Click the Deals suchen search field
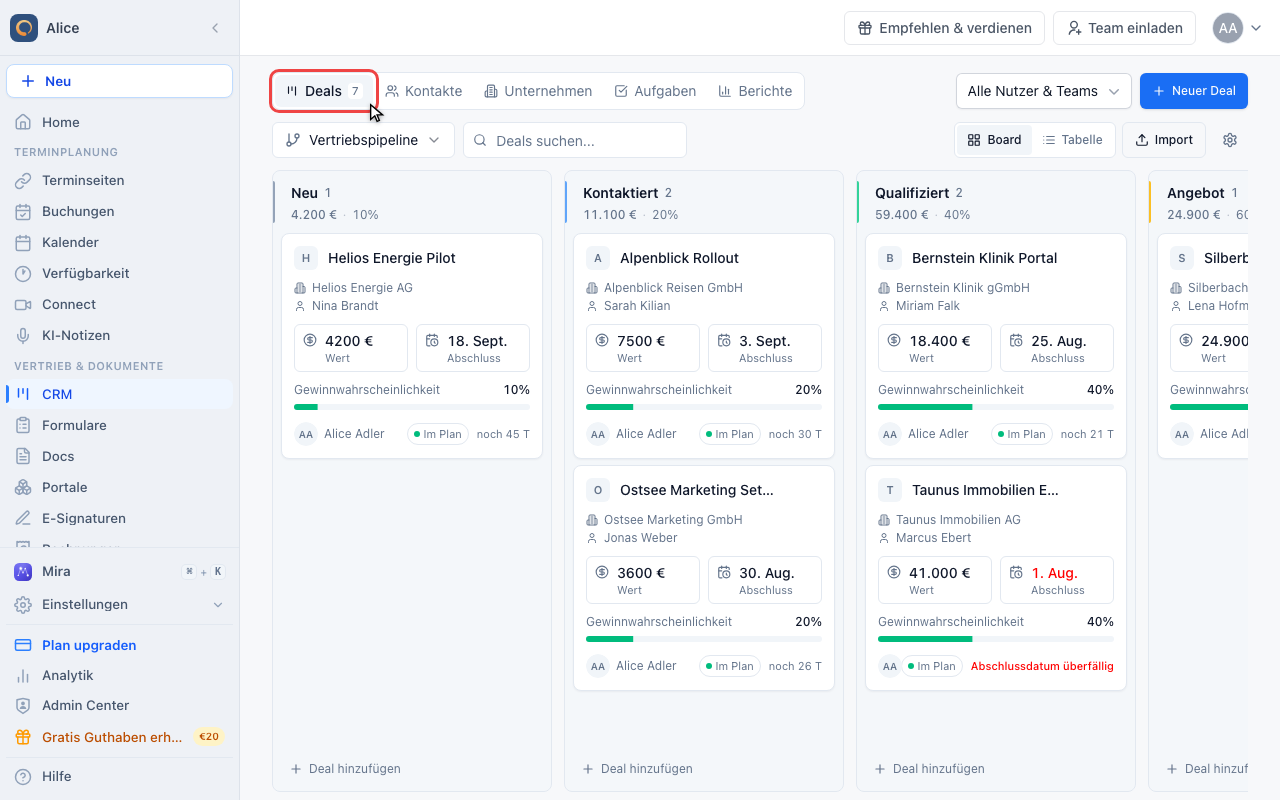The width and height of the screenshot is (1280, 800). click(575, 140)
